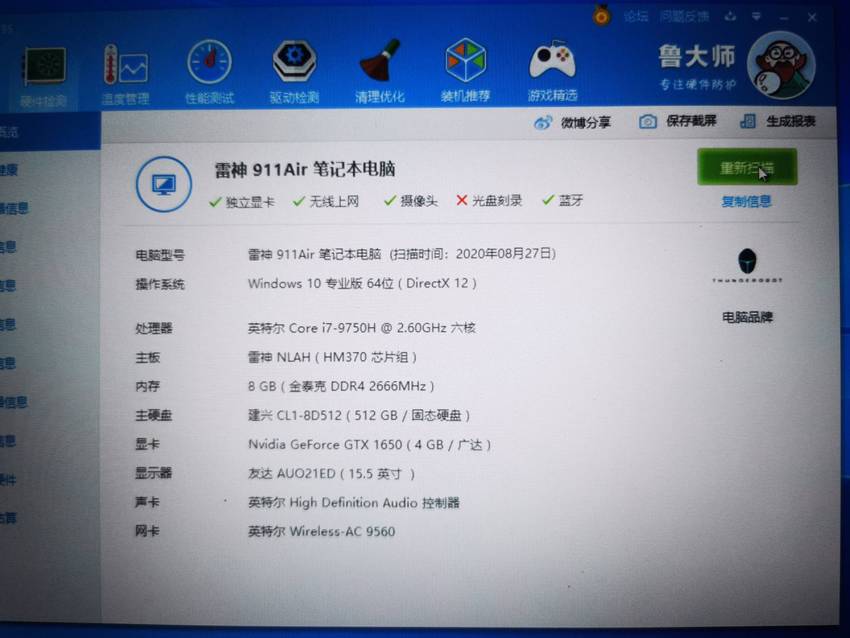Click the 雷神 NLAH motherboard value
The height and width of the screenshot is (638, 850).
pos(332,357)
